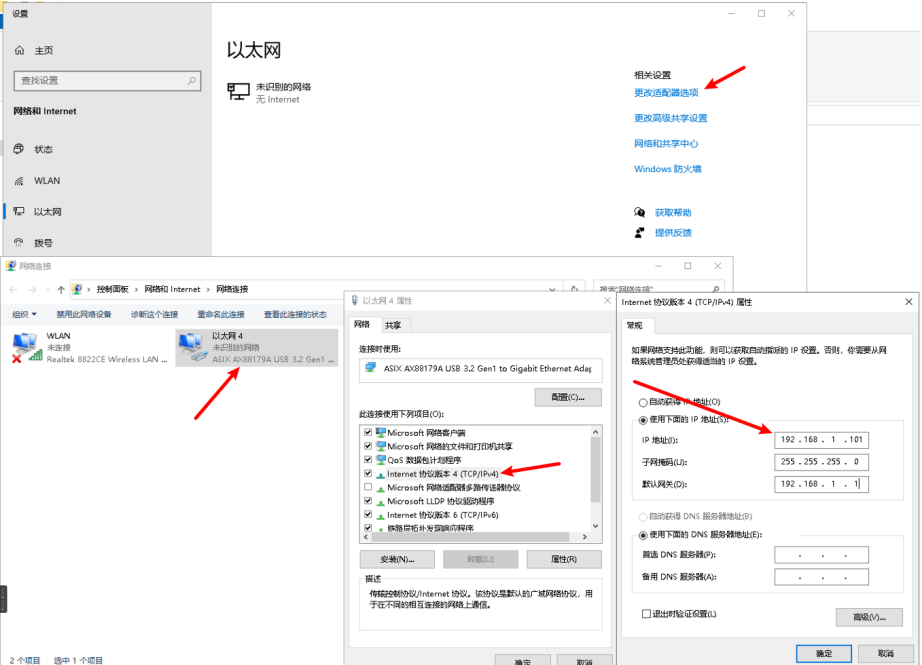Screen dimensions: 922x665
Task: Uncheck QoS 数据包计划程序 checkbox
Action: pos(368,459)
